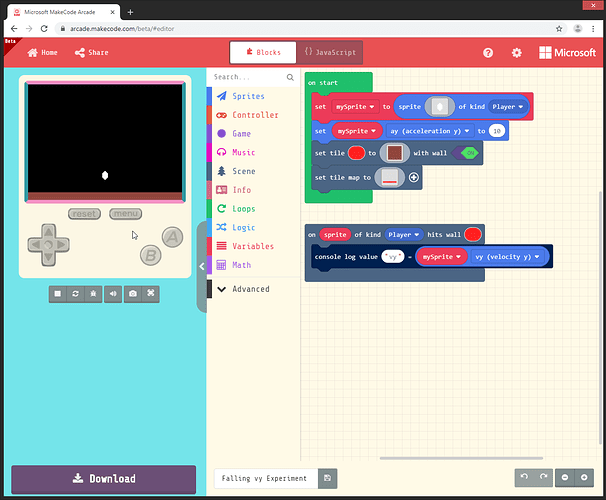This screenshot has width=606, height=500.
Task: Switch to the JavaScript editor tab
Action: (x=330, y=52)
